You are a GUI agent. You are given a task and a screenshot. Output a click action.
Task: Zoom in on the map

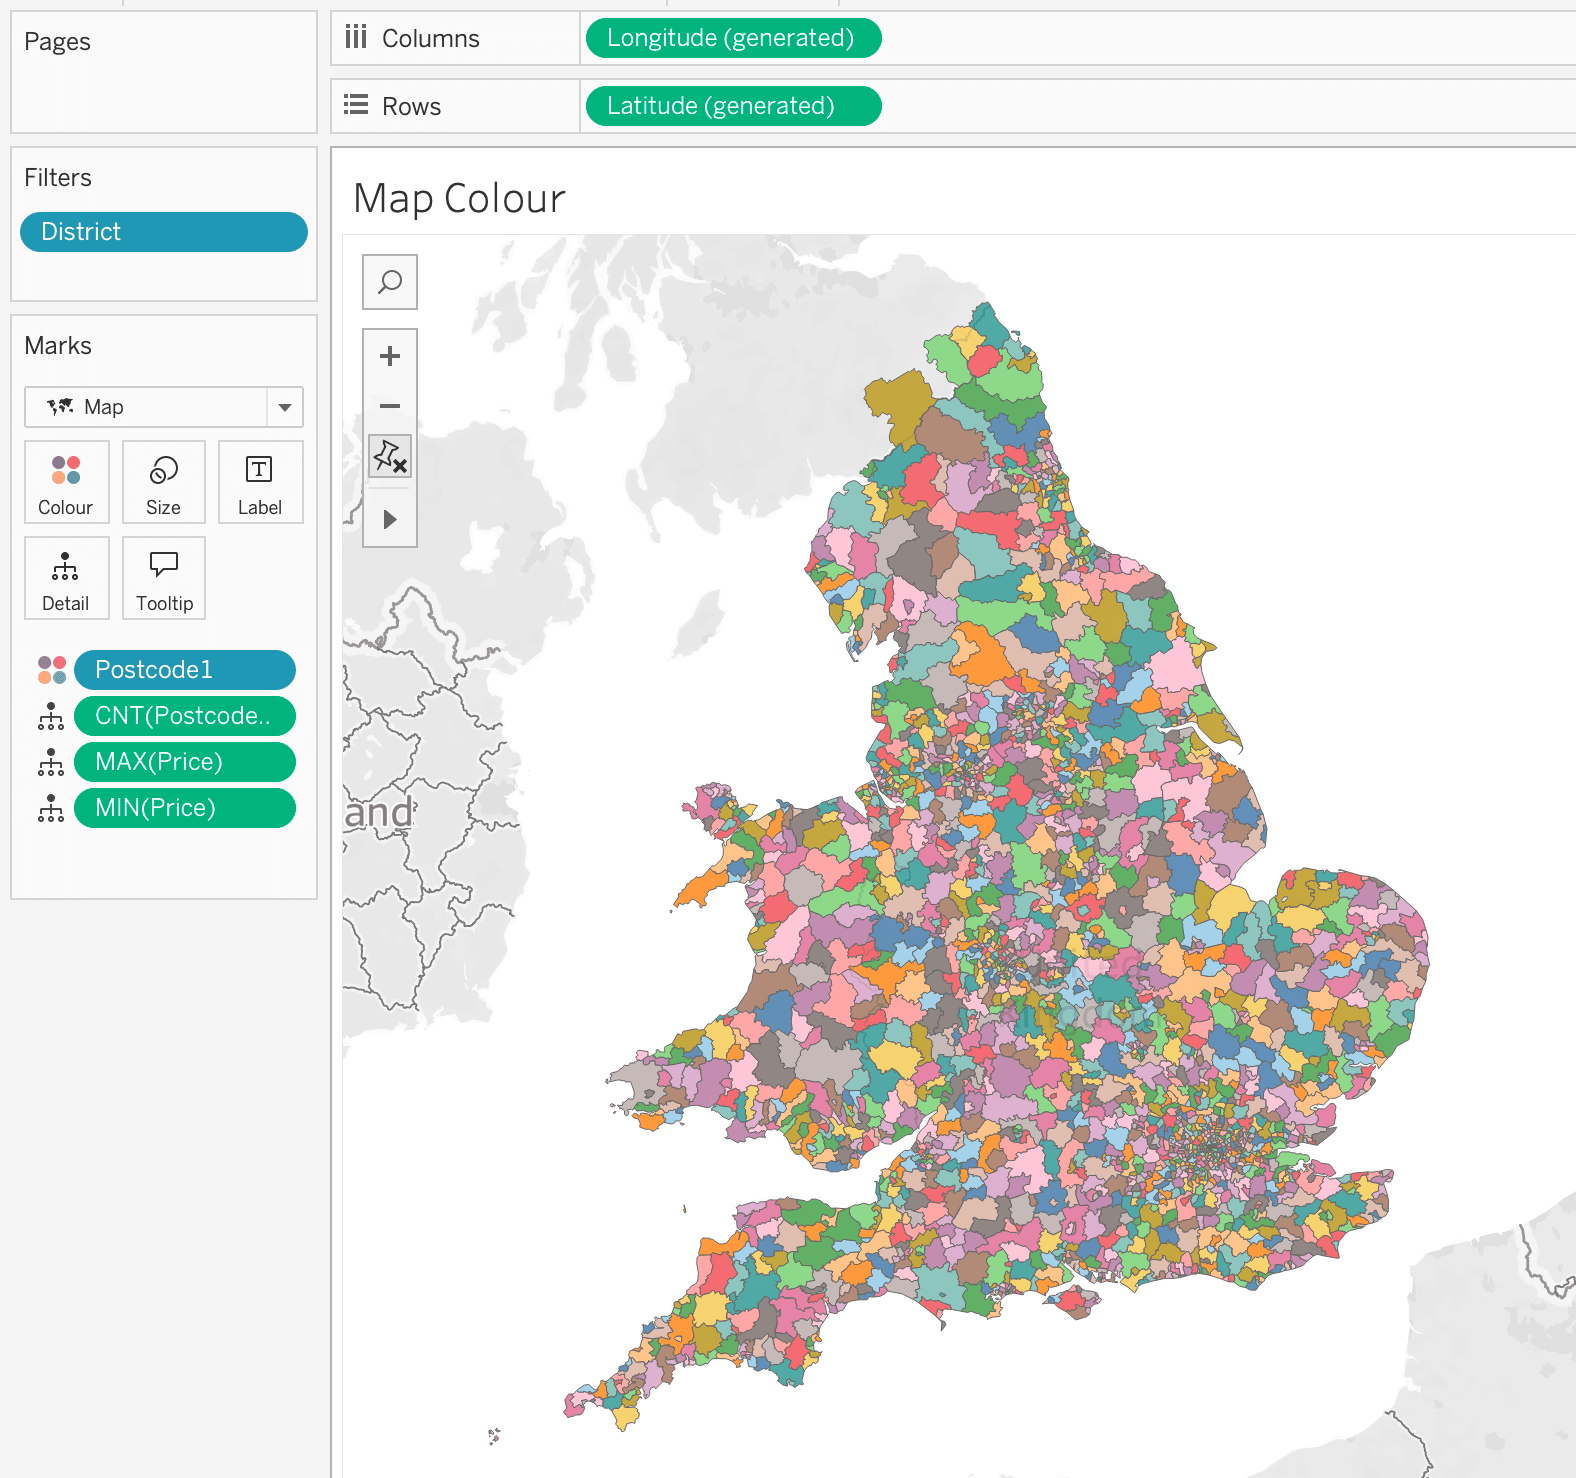(x=390, y=356)
